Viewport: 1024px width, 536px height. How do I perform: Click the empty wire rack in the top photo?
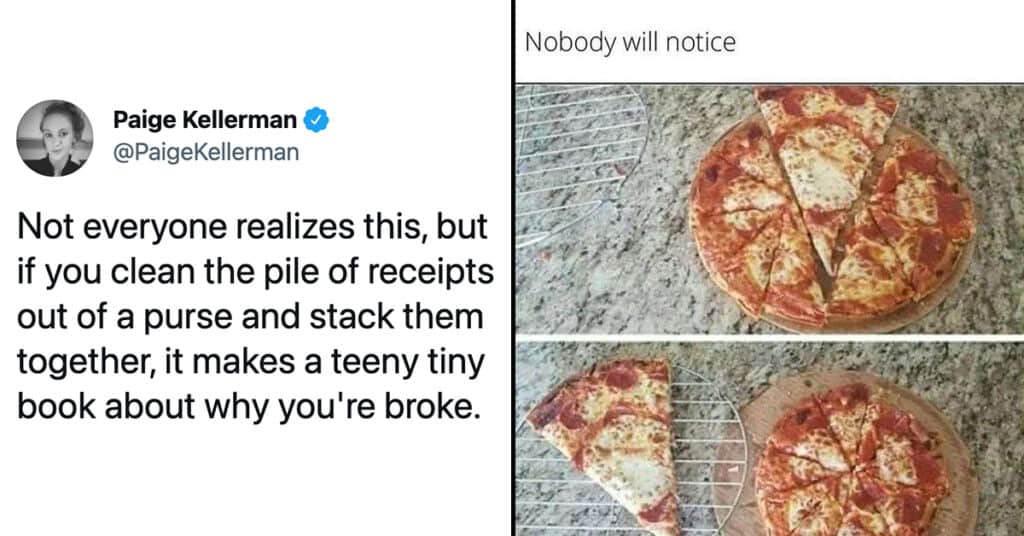point(578,150)
